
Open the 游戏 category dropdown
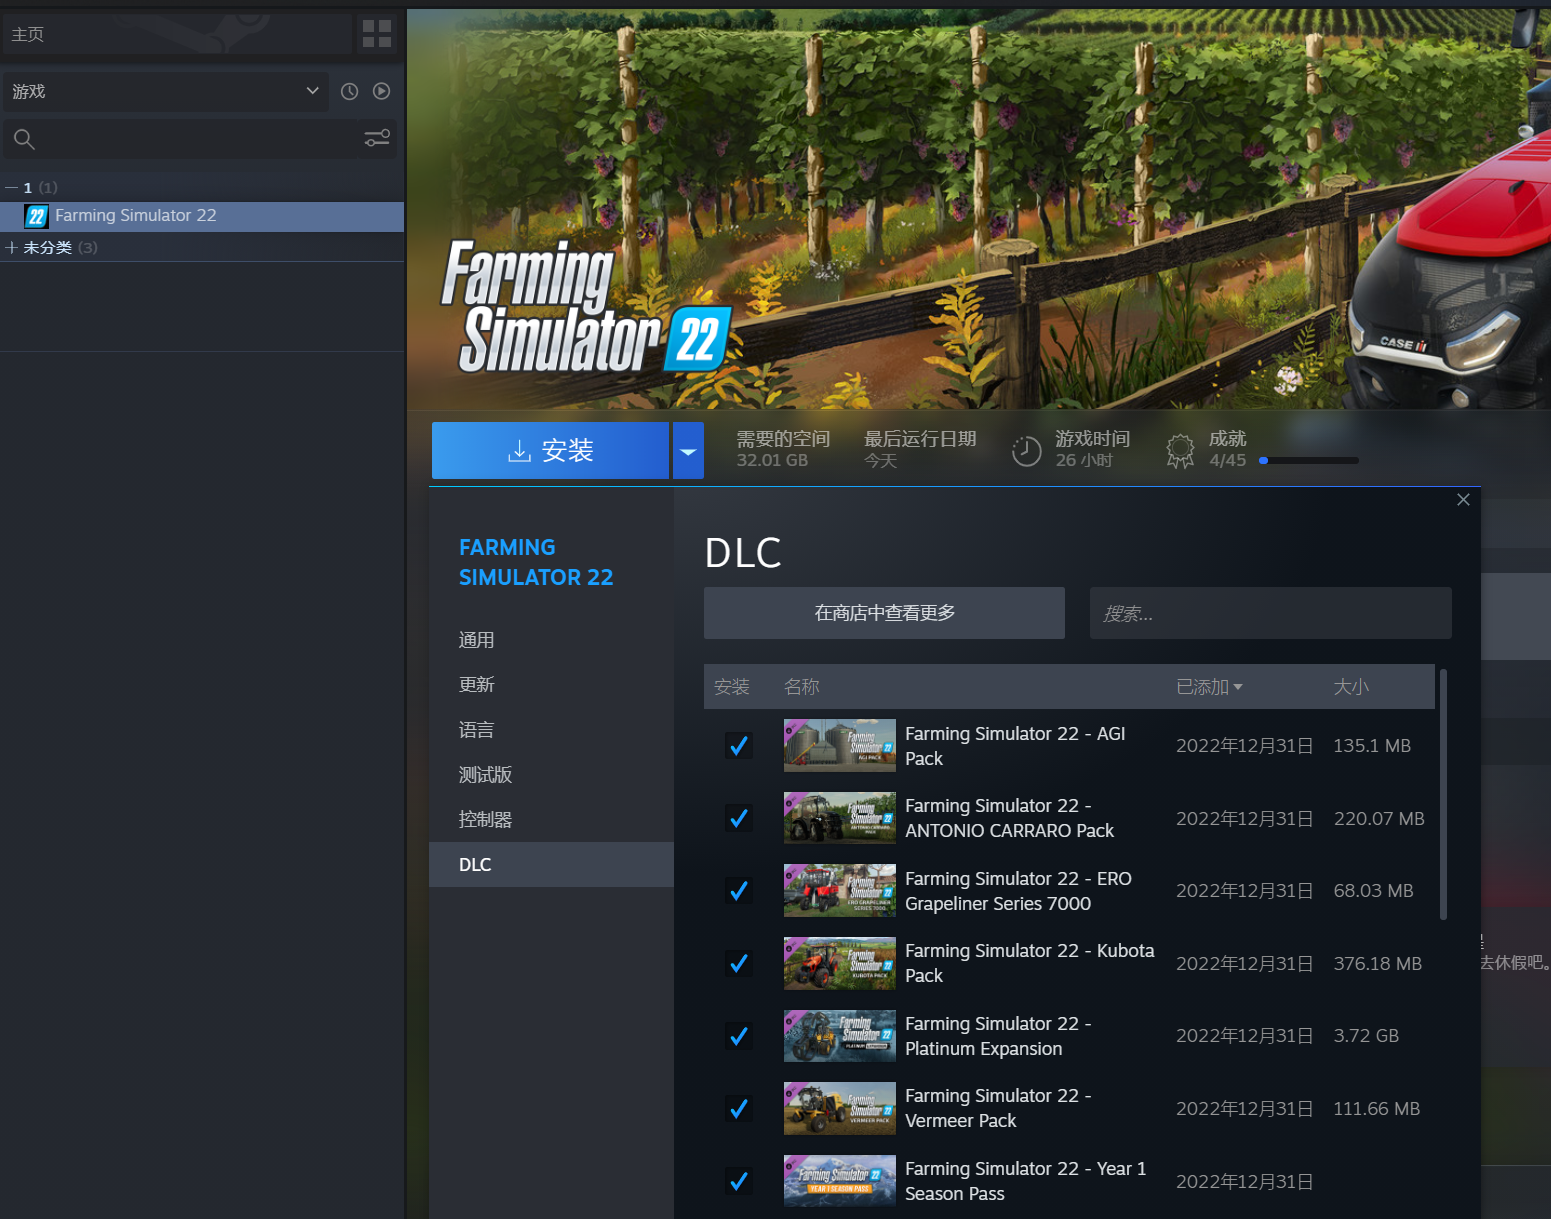(x=166, y=91)
